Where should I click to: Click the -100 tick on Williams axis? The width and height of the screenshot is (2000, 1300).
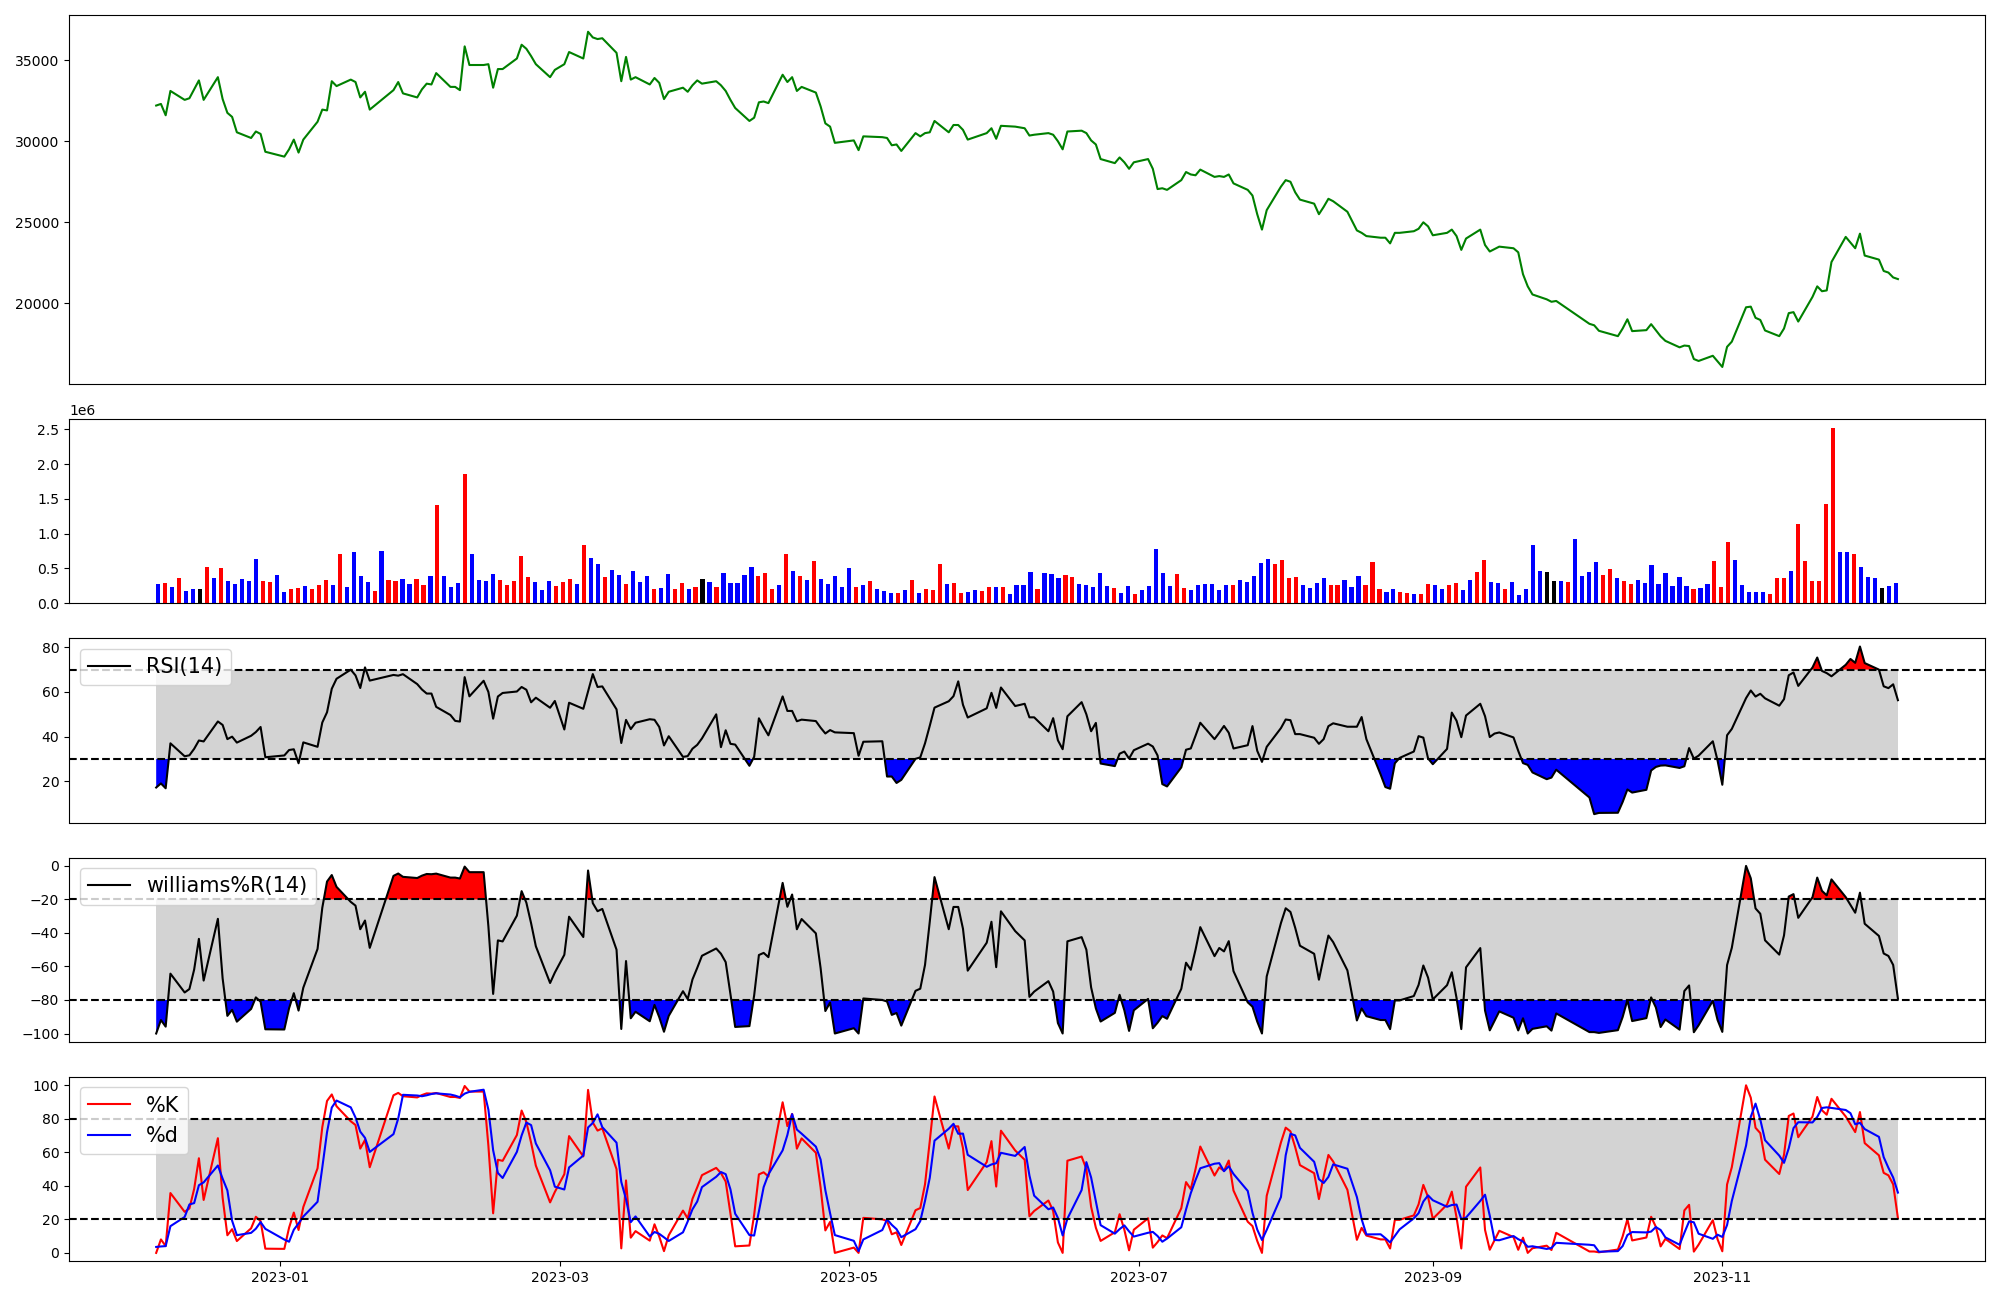coord(39,1034)
